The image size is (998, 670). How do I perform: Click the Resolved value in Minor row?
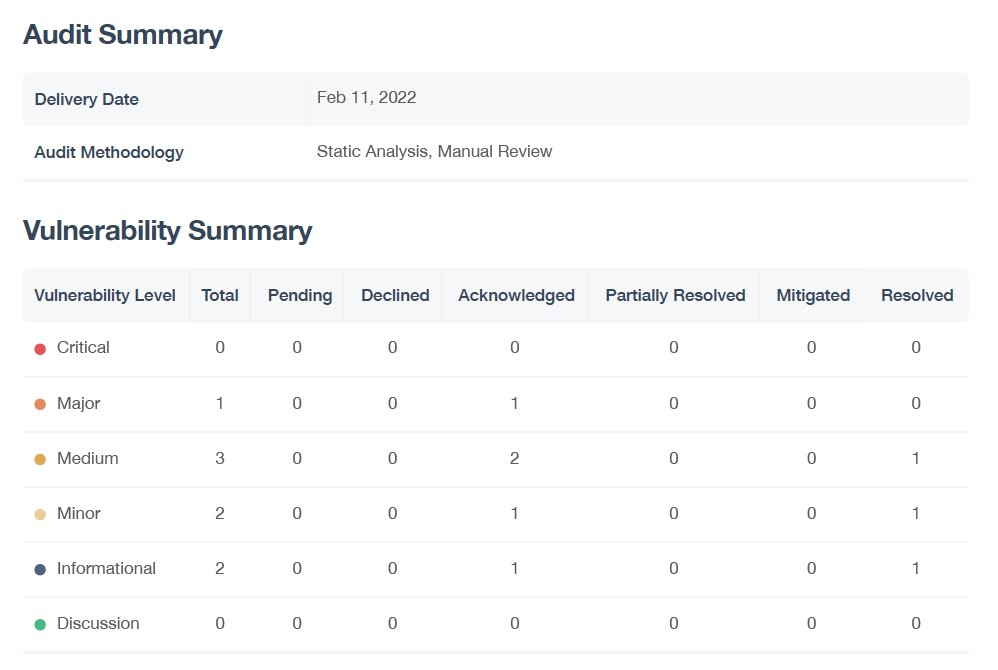pyautogui.click(x=916, y=513)
